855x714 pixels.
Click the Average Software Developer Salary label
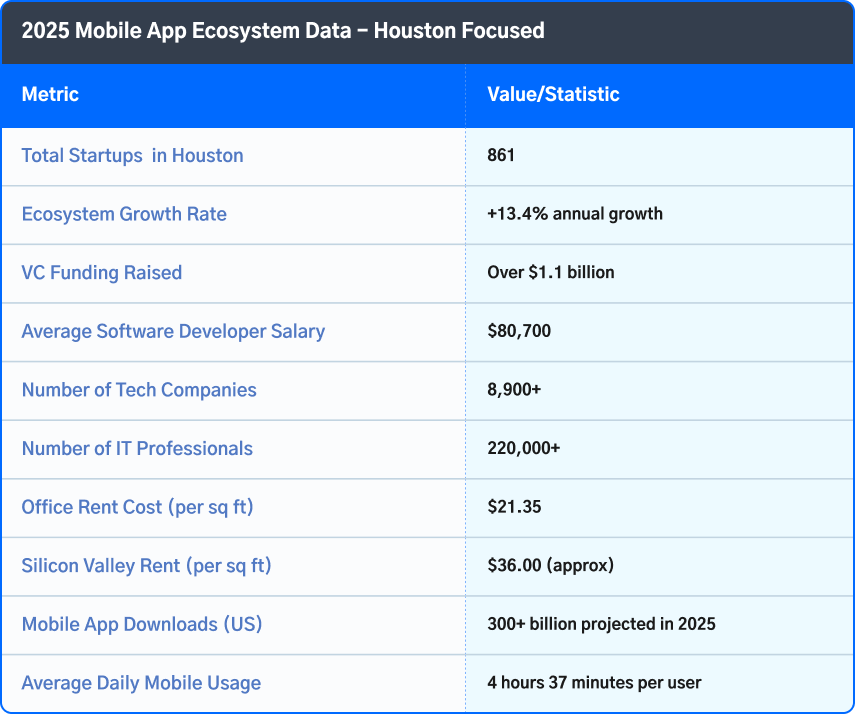point(173,331)
